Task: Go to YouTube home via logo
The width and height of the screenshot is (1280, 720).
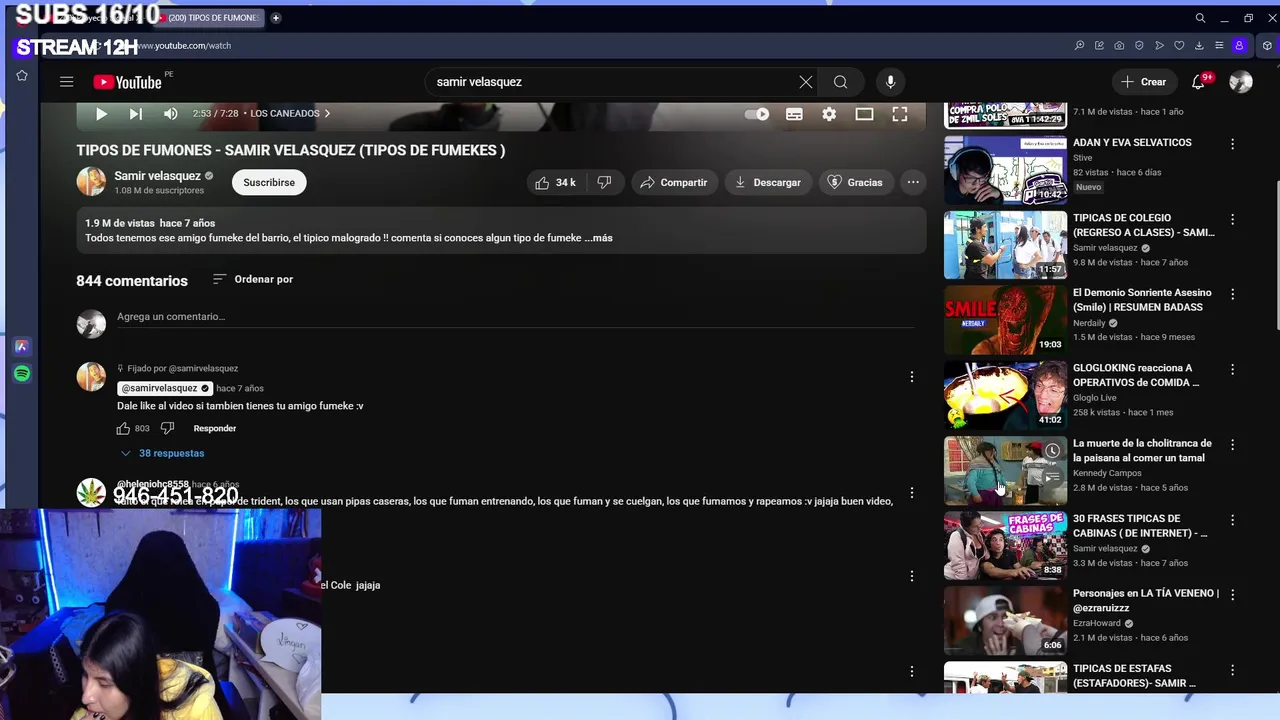Action: point(128,82)
